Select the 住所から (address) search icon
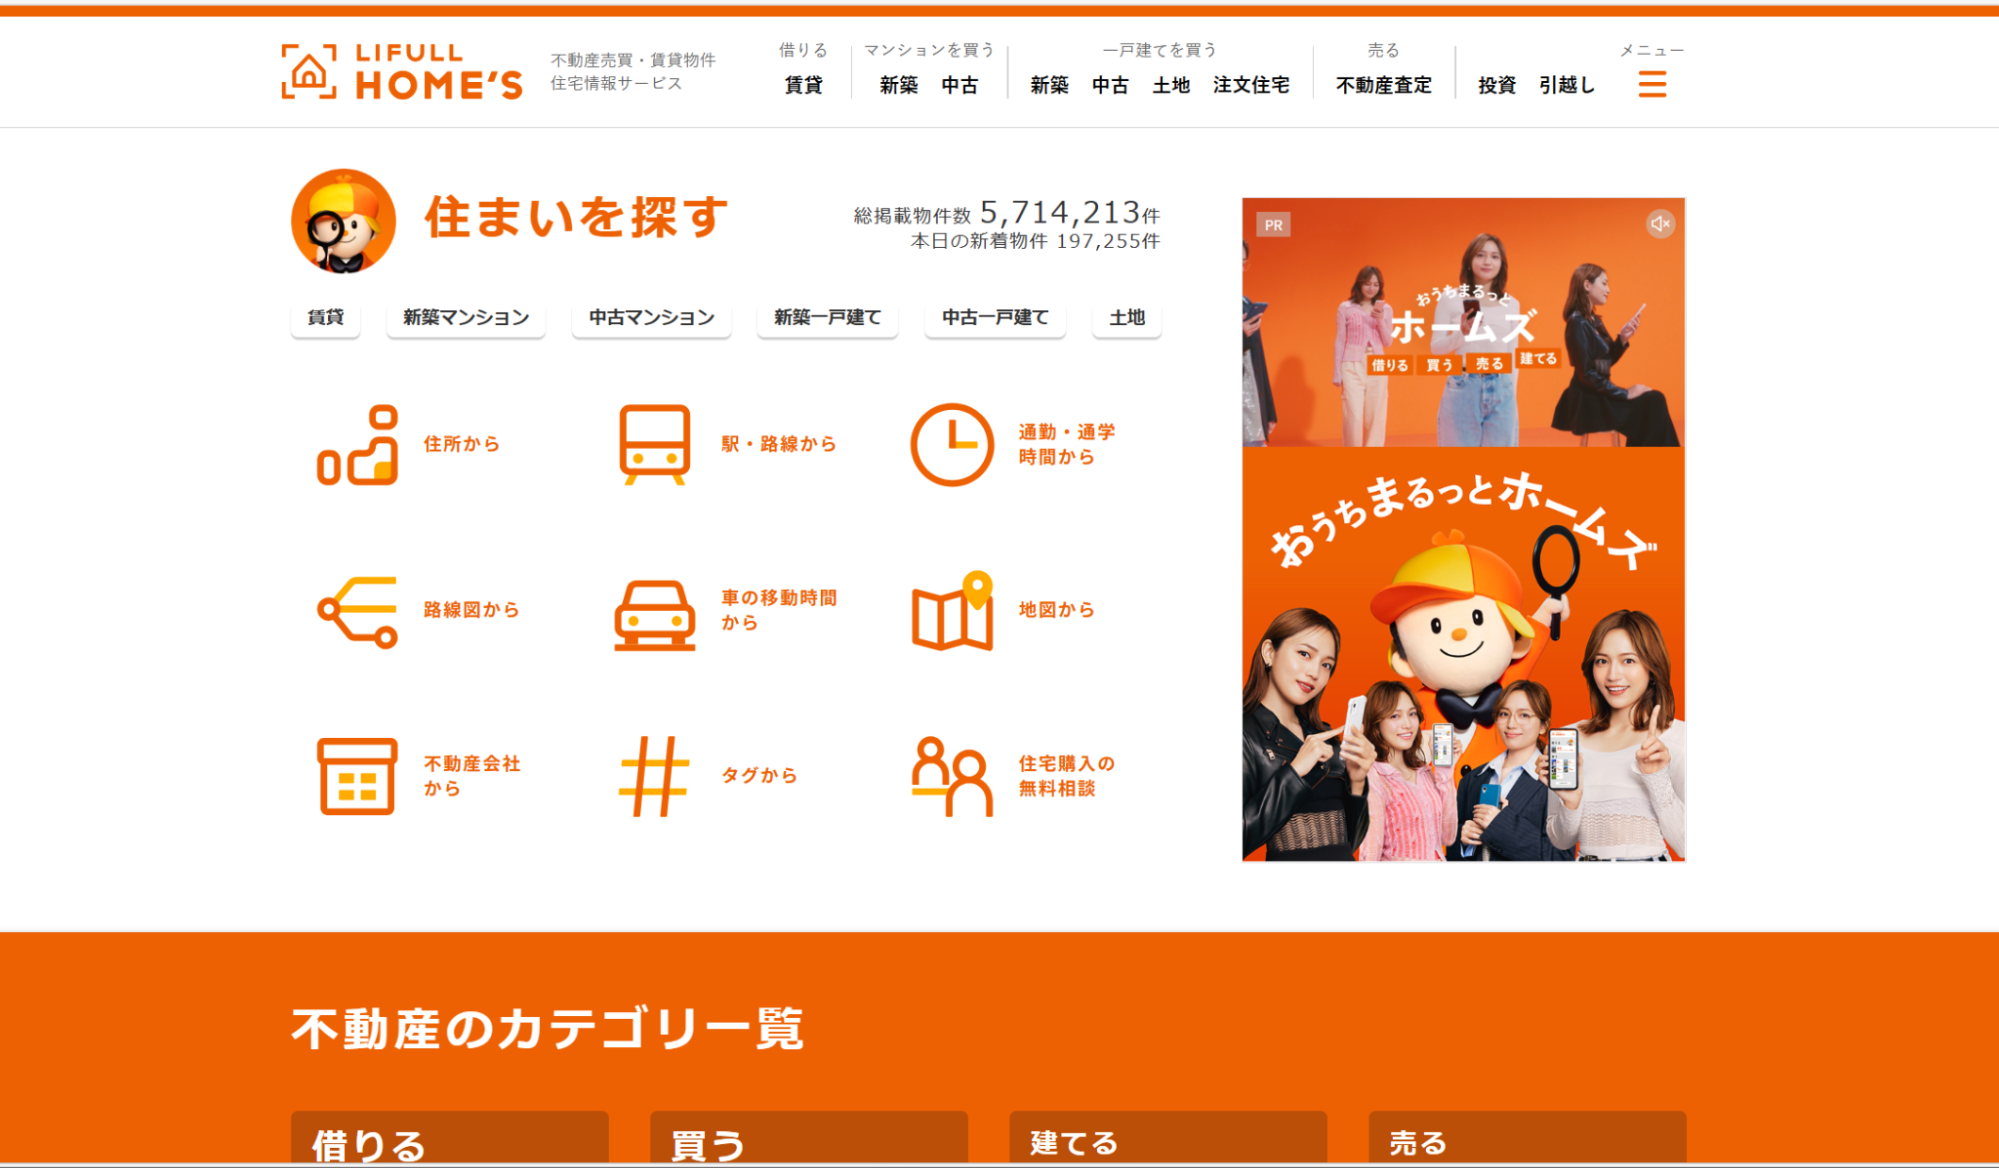Image resolution: width=1999 pixels, height=1169 pixels. [x=360, y=443]
